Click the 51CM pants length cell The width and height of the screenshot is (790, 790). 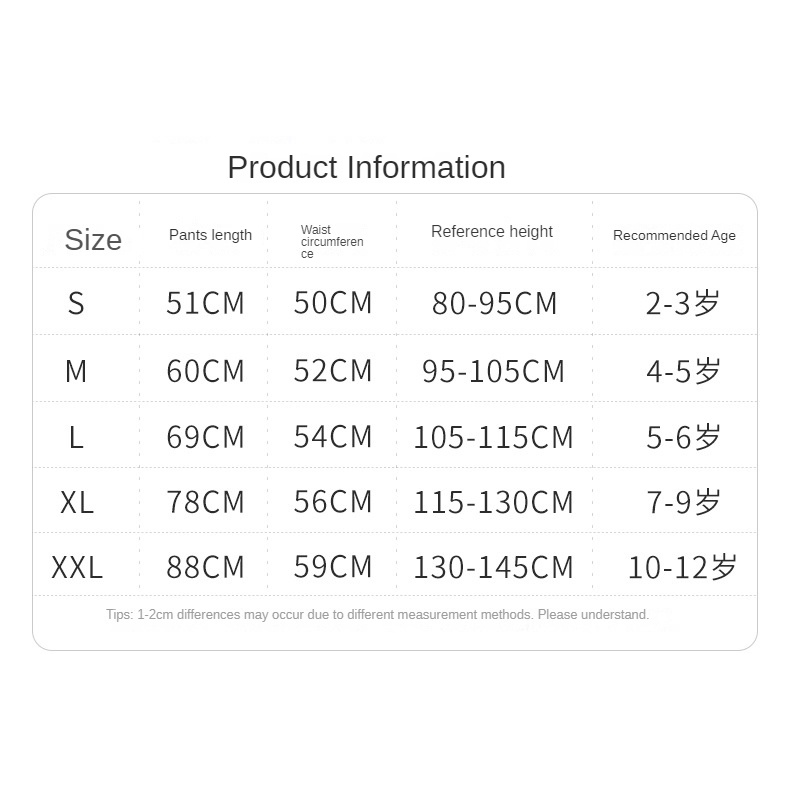coord(205,303)
